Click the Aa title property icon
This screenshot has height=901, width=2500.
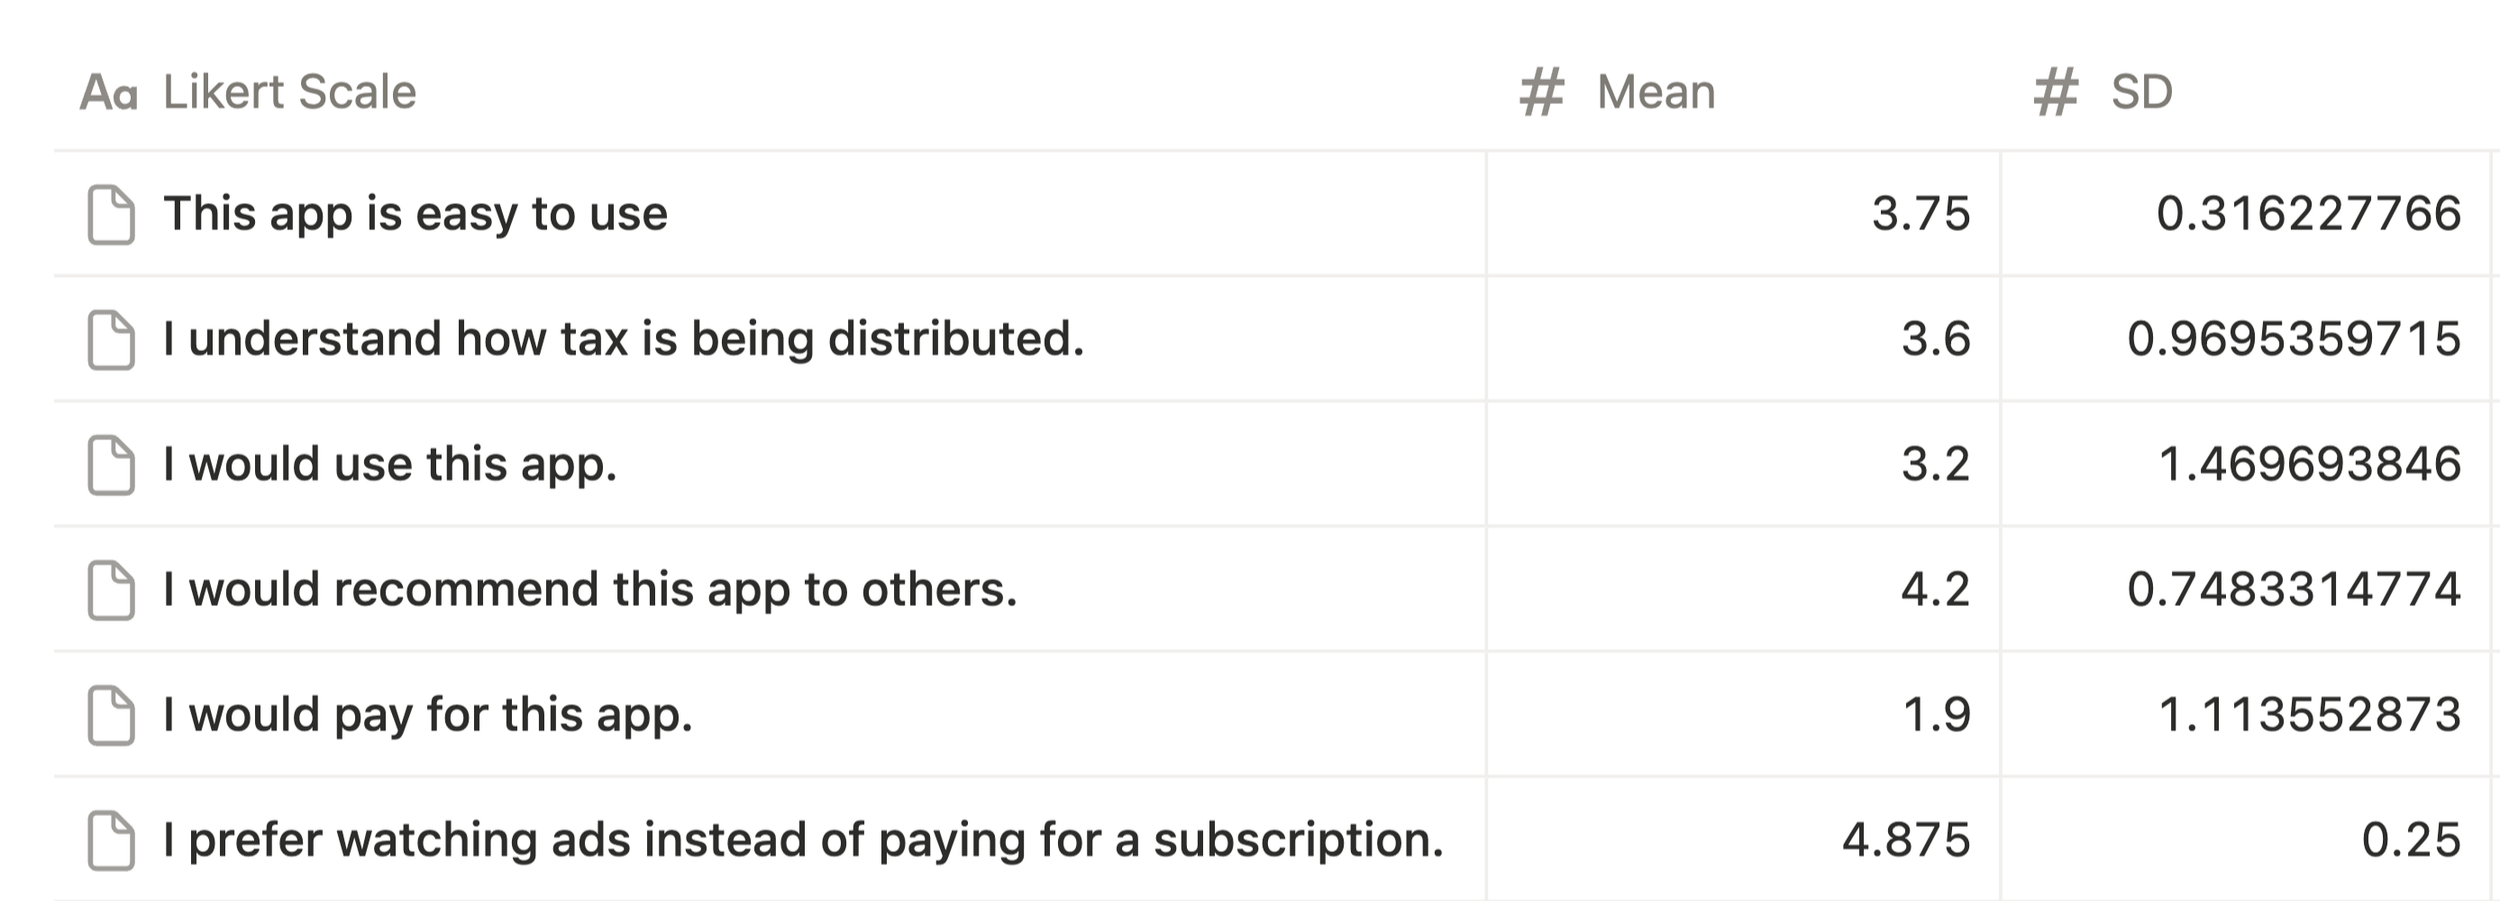(108, 92)
